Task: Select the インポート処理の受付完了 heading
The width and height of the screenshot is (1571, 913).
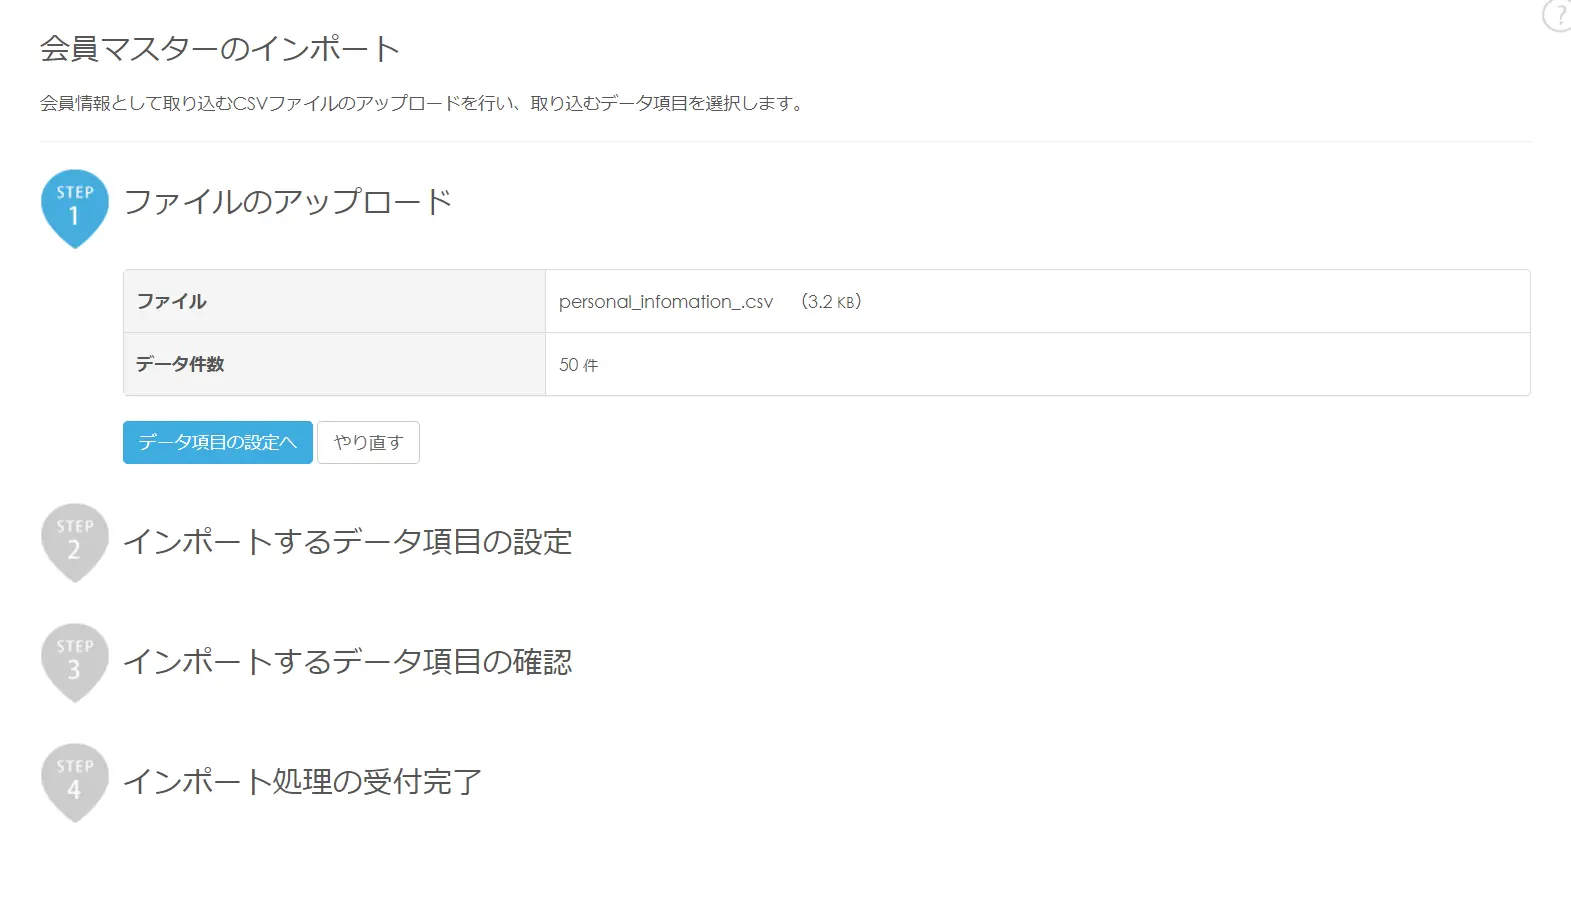Action: [303, 782]
